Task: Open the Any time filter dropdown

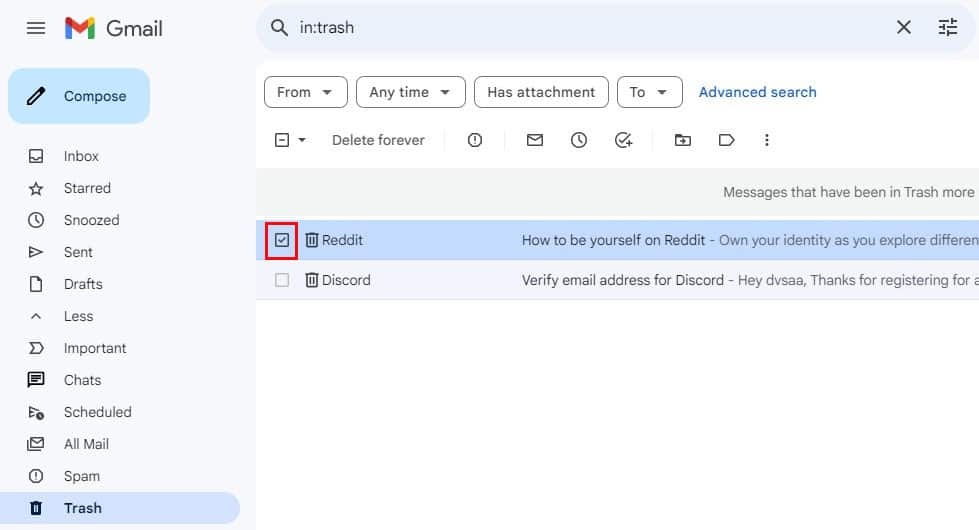Action: 410,92
